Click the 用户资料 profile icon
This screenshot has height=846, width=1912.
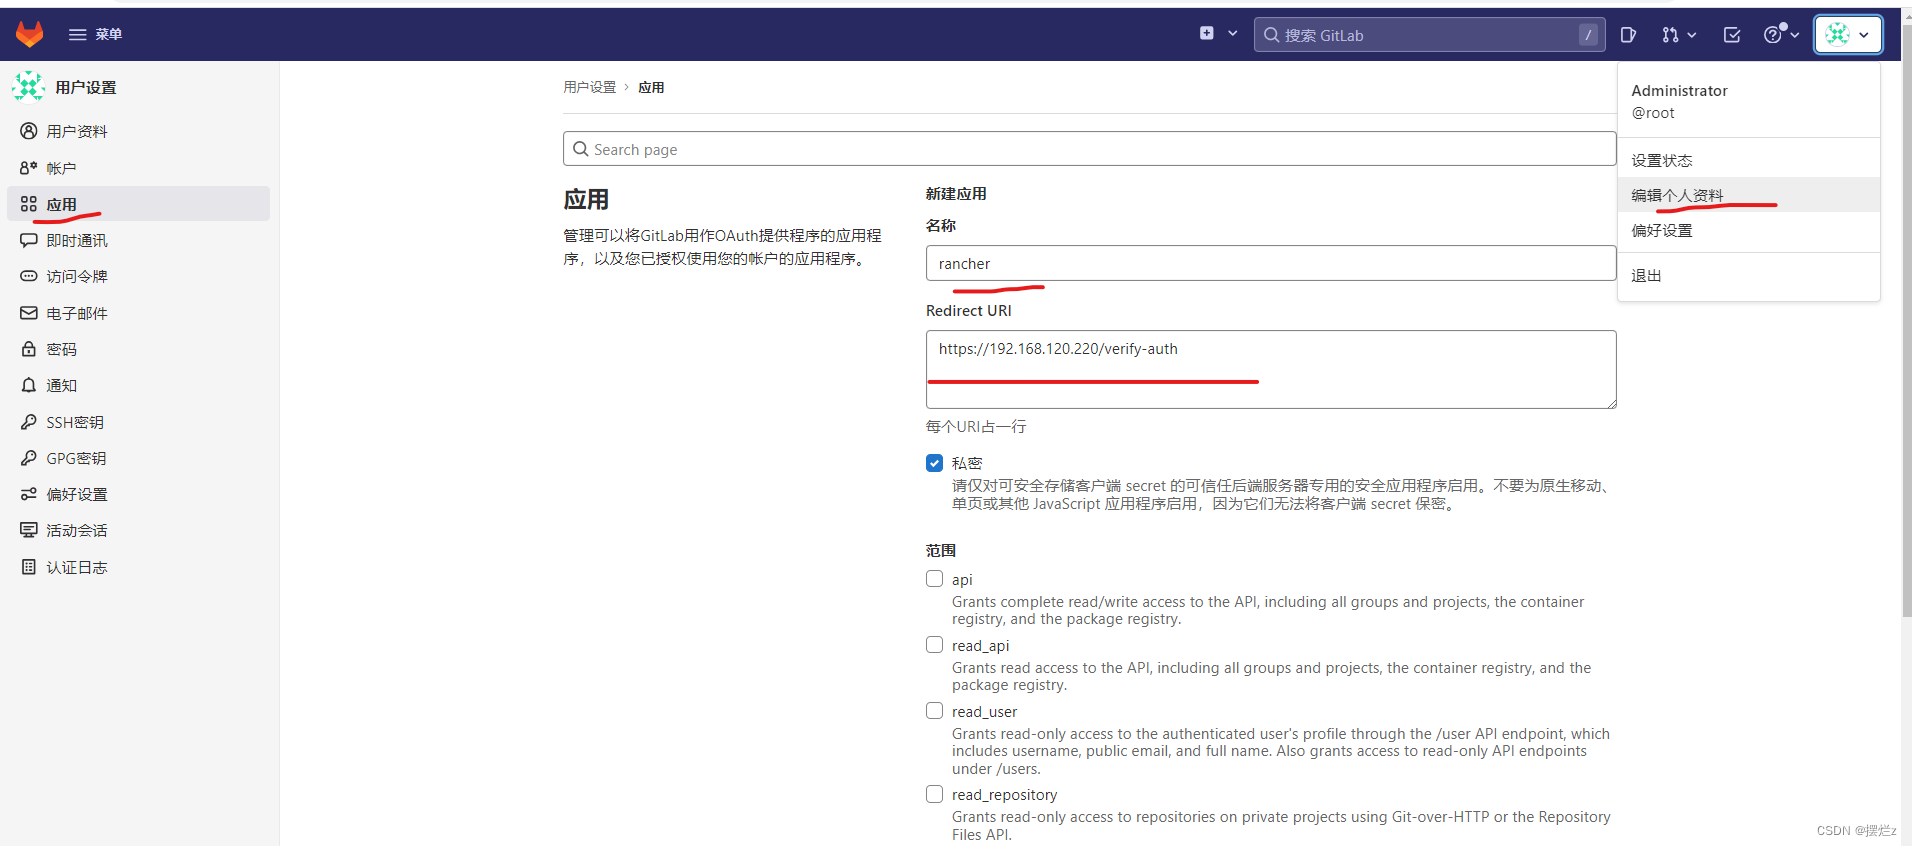pos(29,131)
